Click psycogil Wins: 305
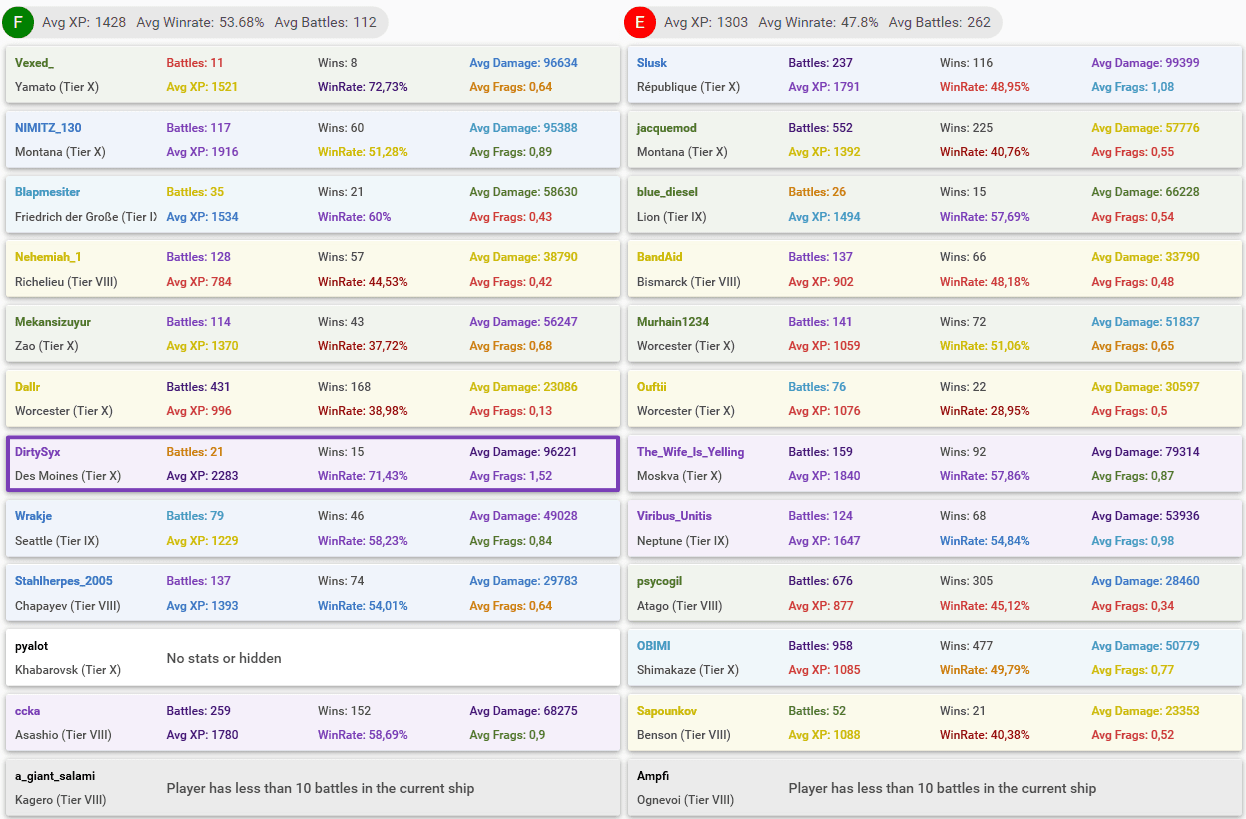 [x=967, y=581]
